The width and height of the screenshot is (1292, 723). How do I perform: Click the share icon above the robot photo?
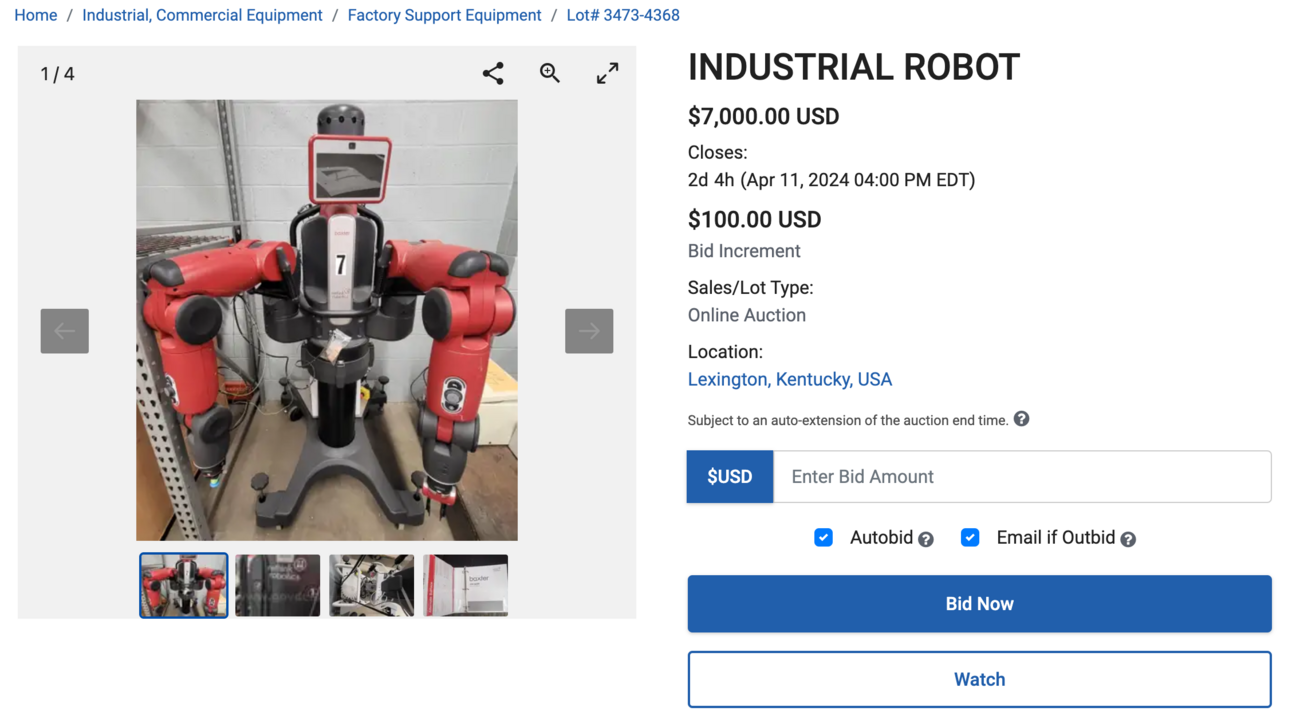492,72
